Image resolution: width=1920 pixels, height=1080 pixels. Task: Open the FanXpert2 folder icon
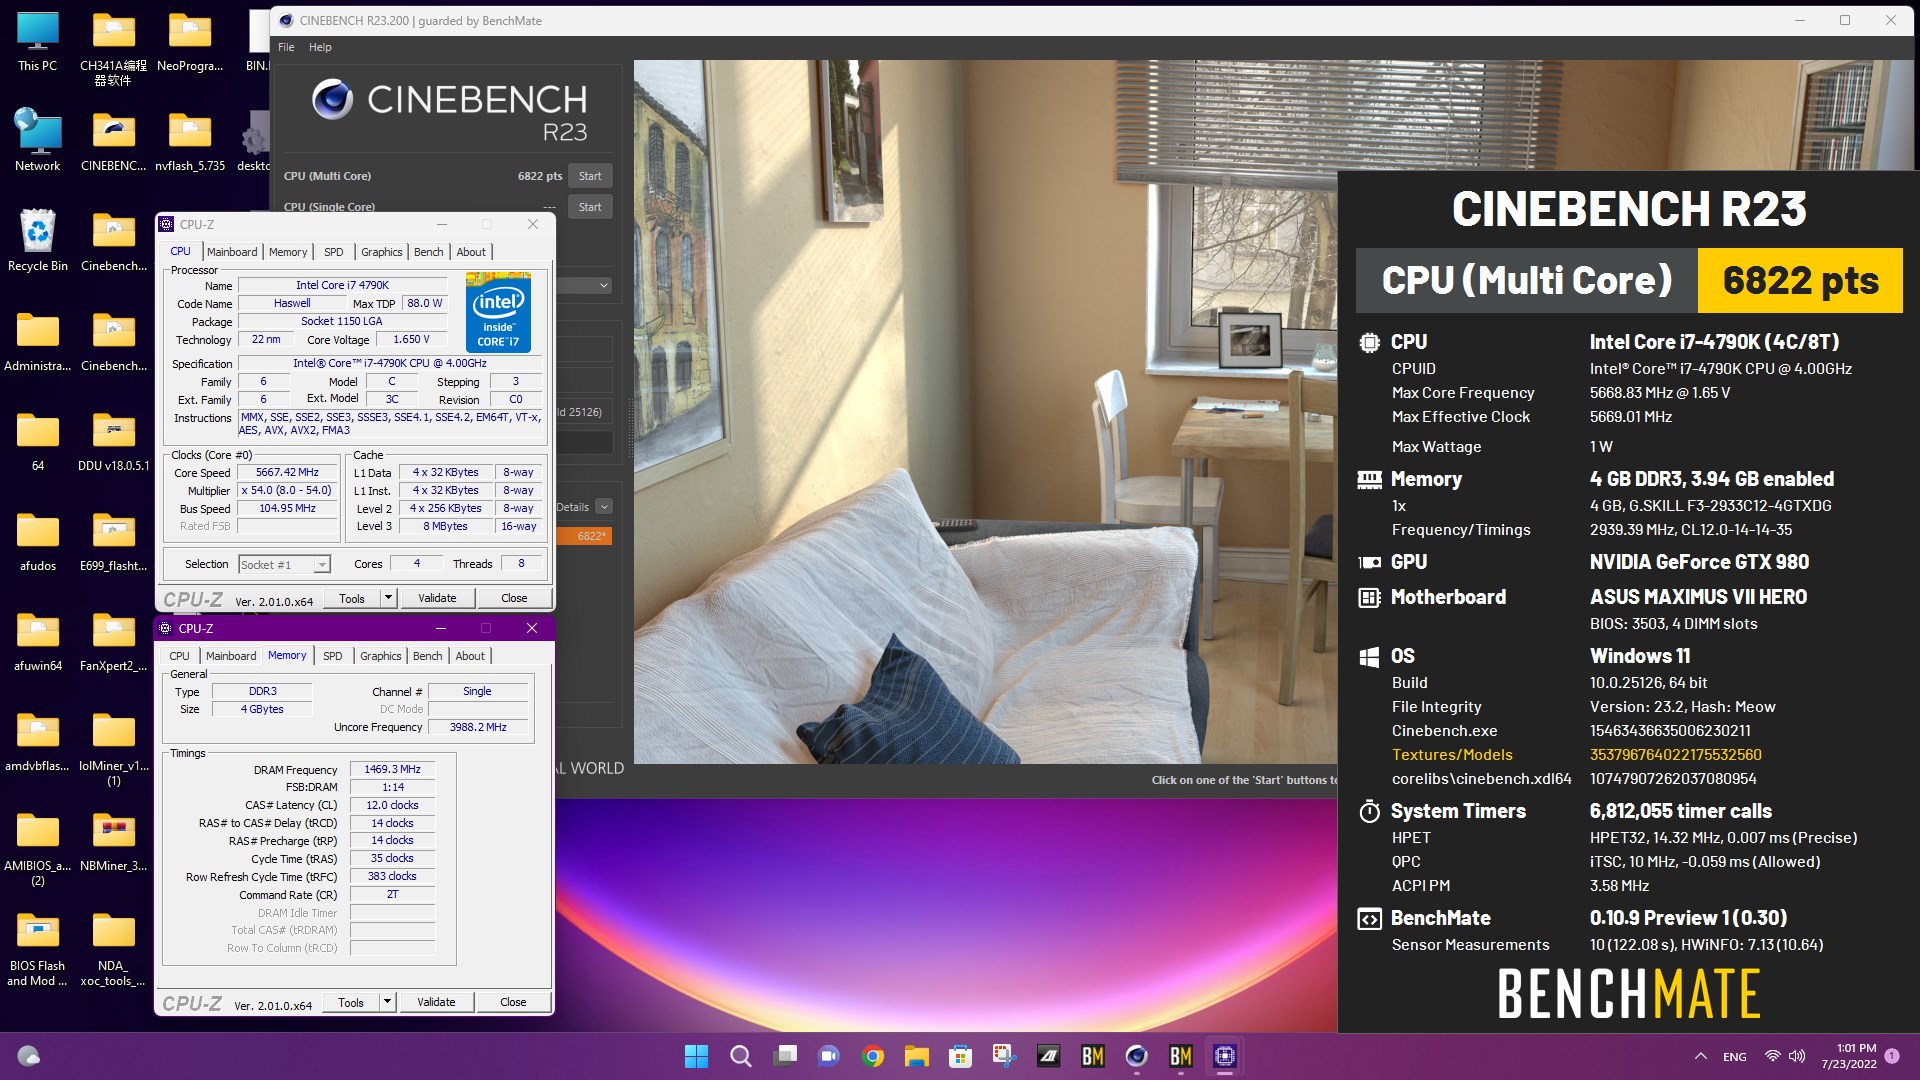[x=114, y=640]
